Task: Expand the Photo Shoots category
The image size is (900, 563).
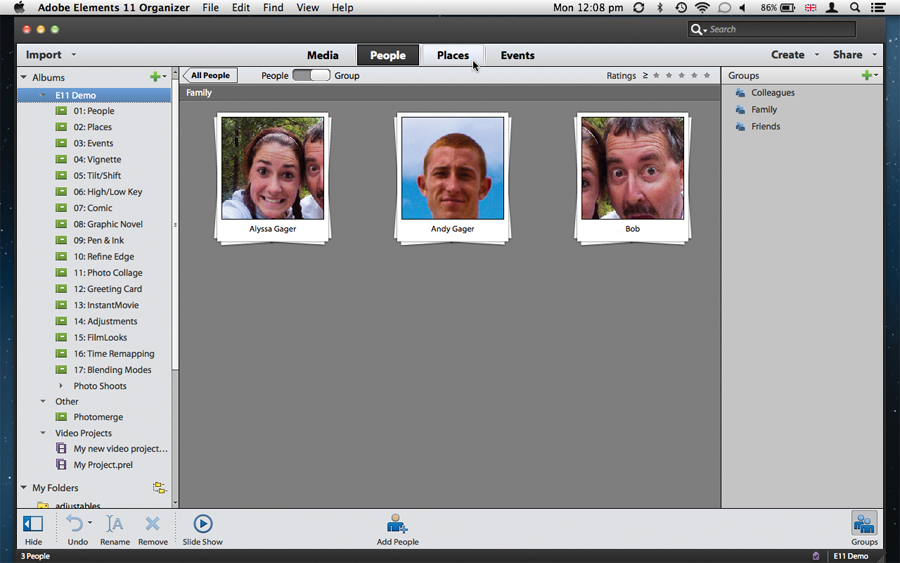Action: [61, 386]
